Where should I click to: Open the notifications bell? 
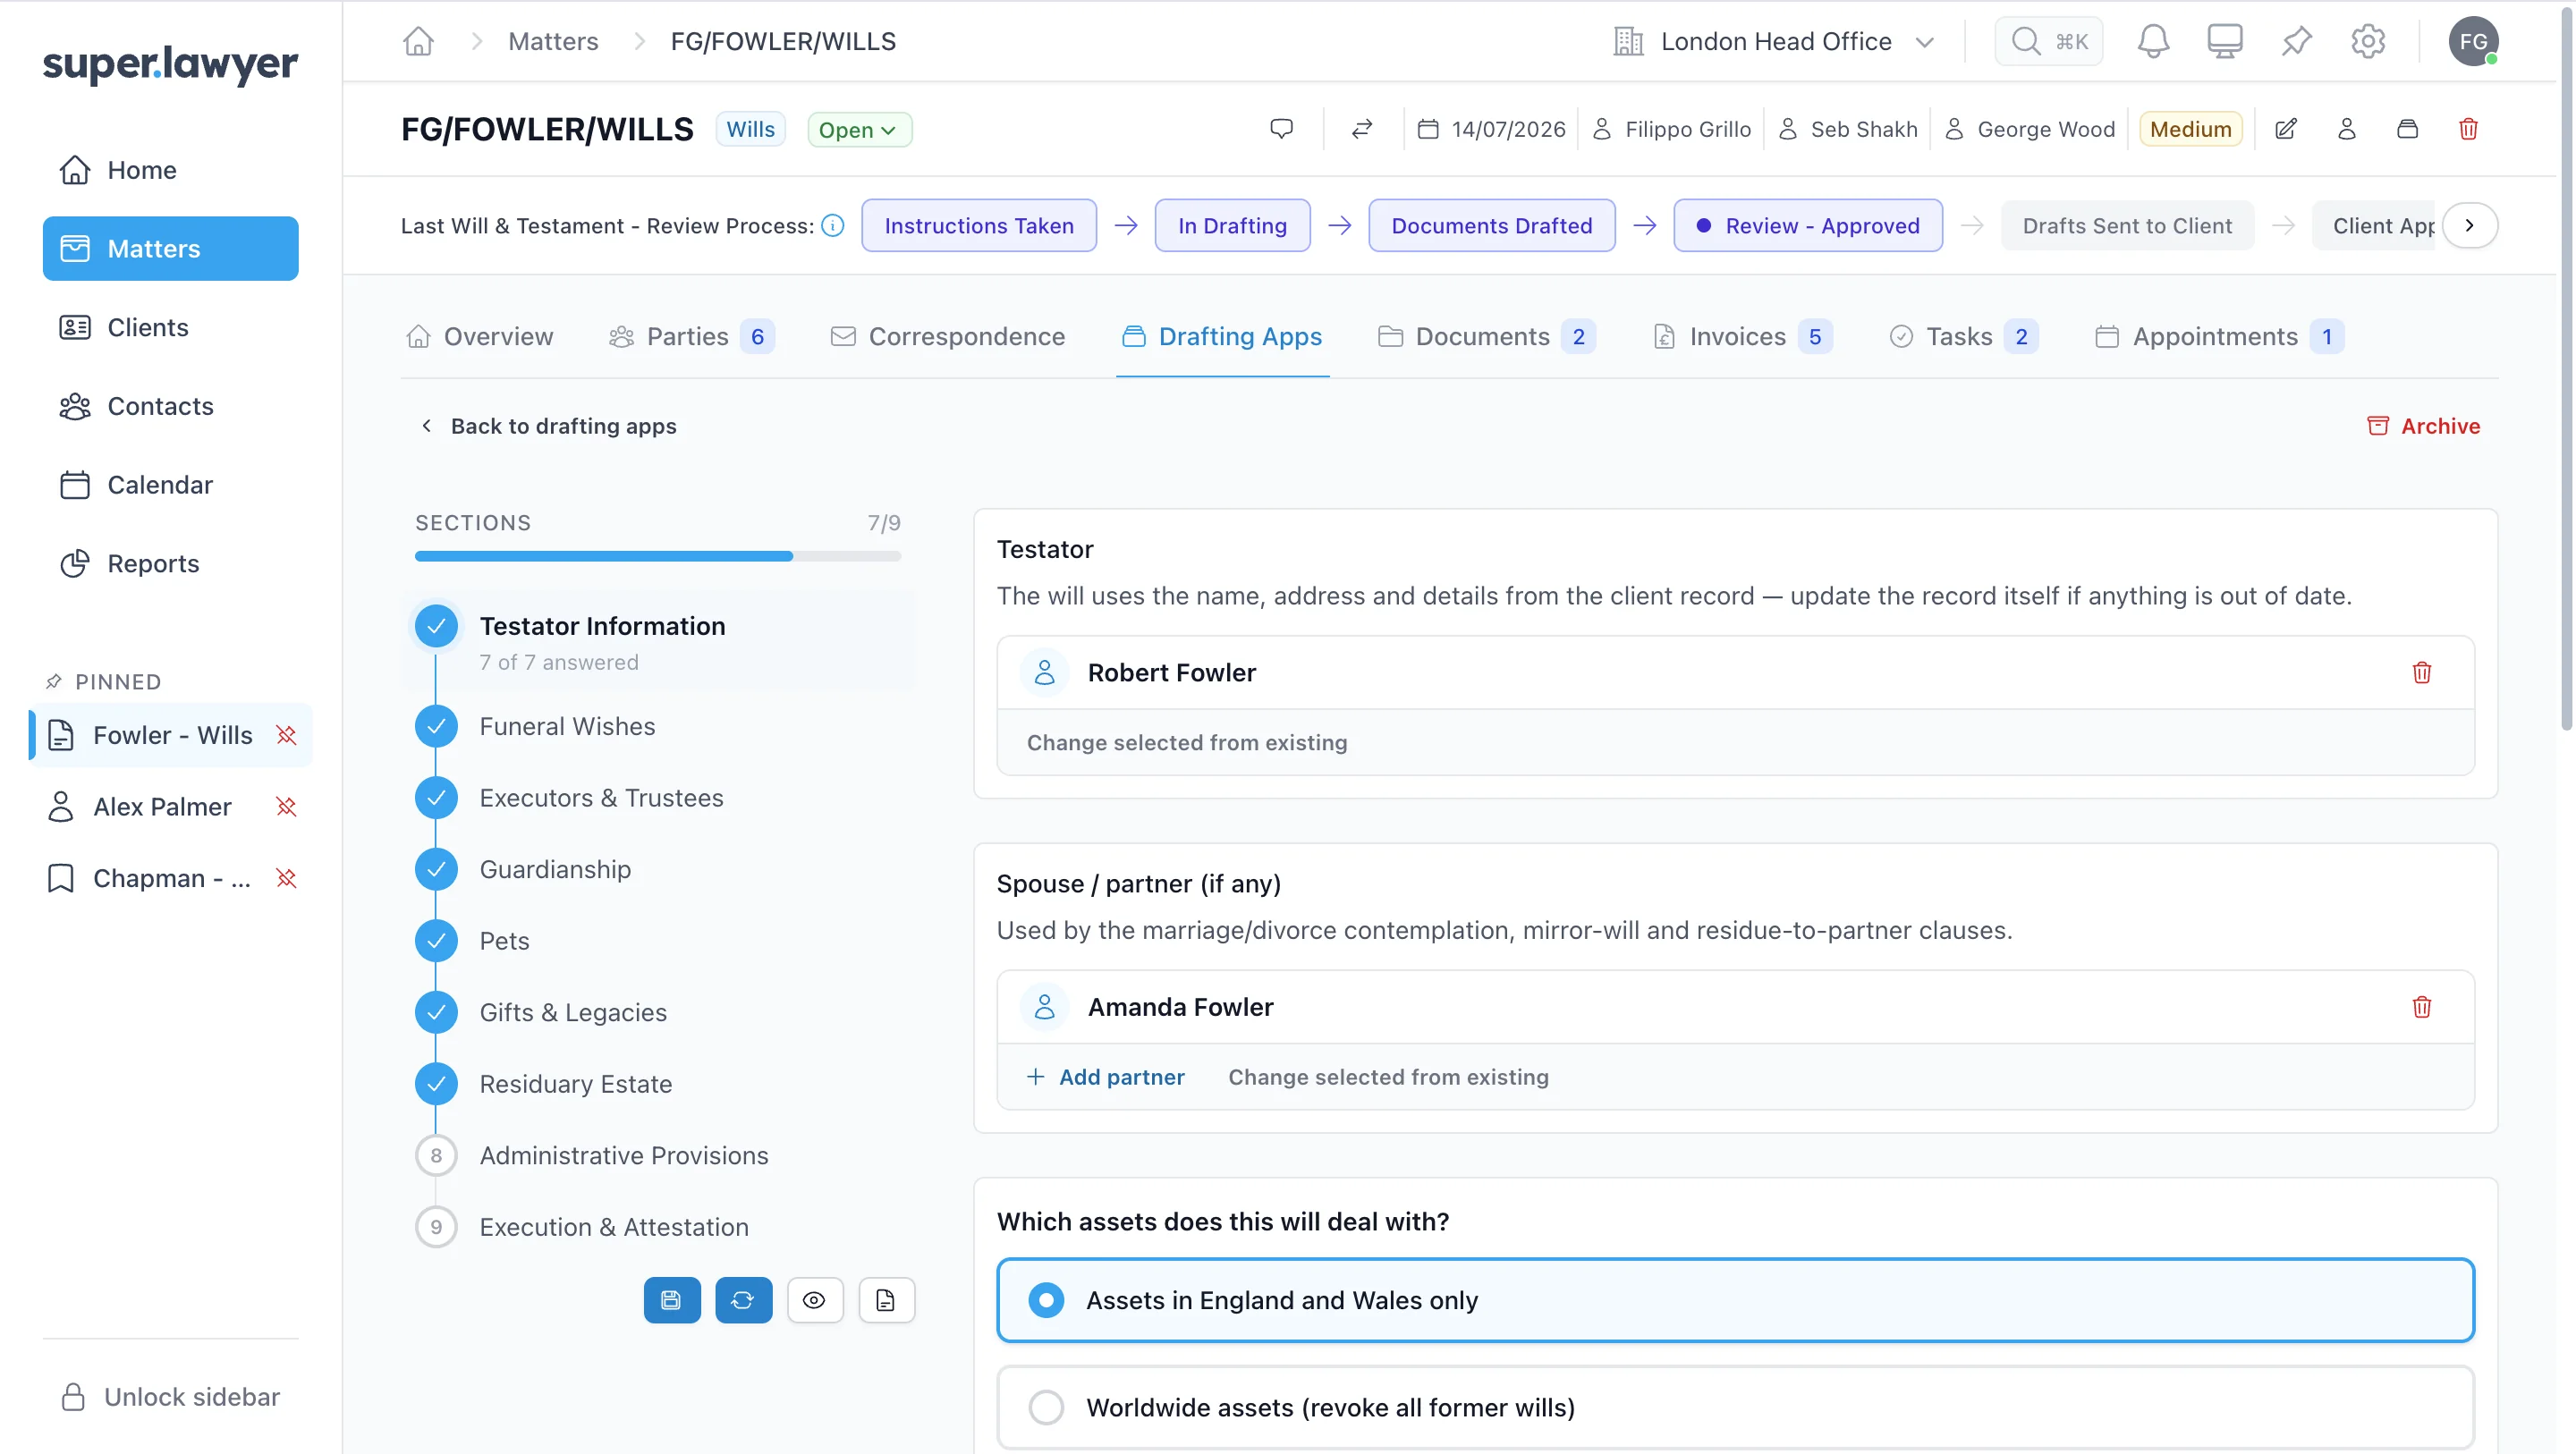2153,41
